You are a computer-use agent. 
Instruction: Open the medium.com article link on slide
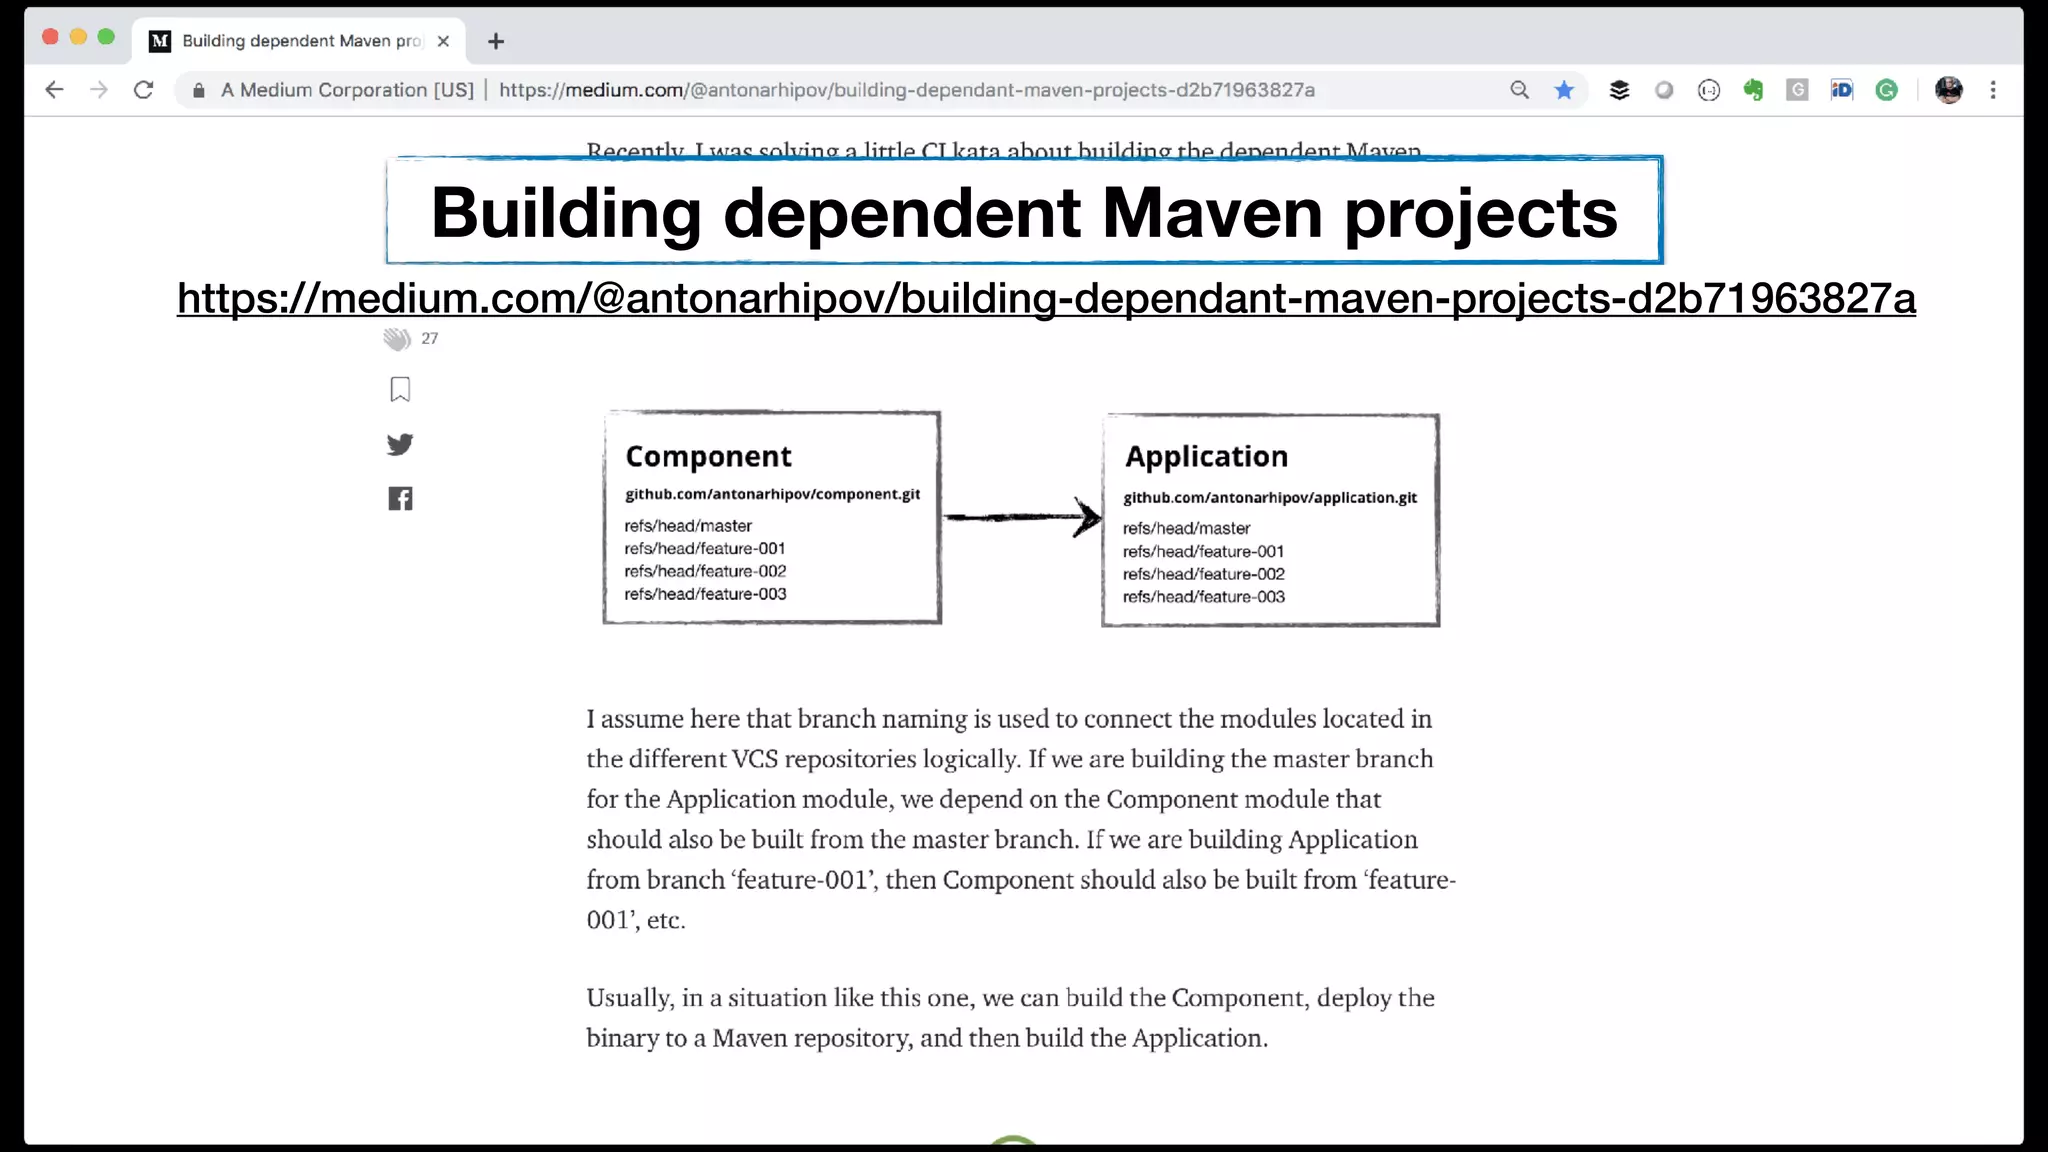click(x=1046, y=298)
